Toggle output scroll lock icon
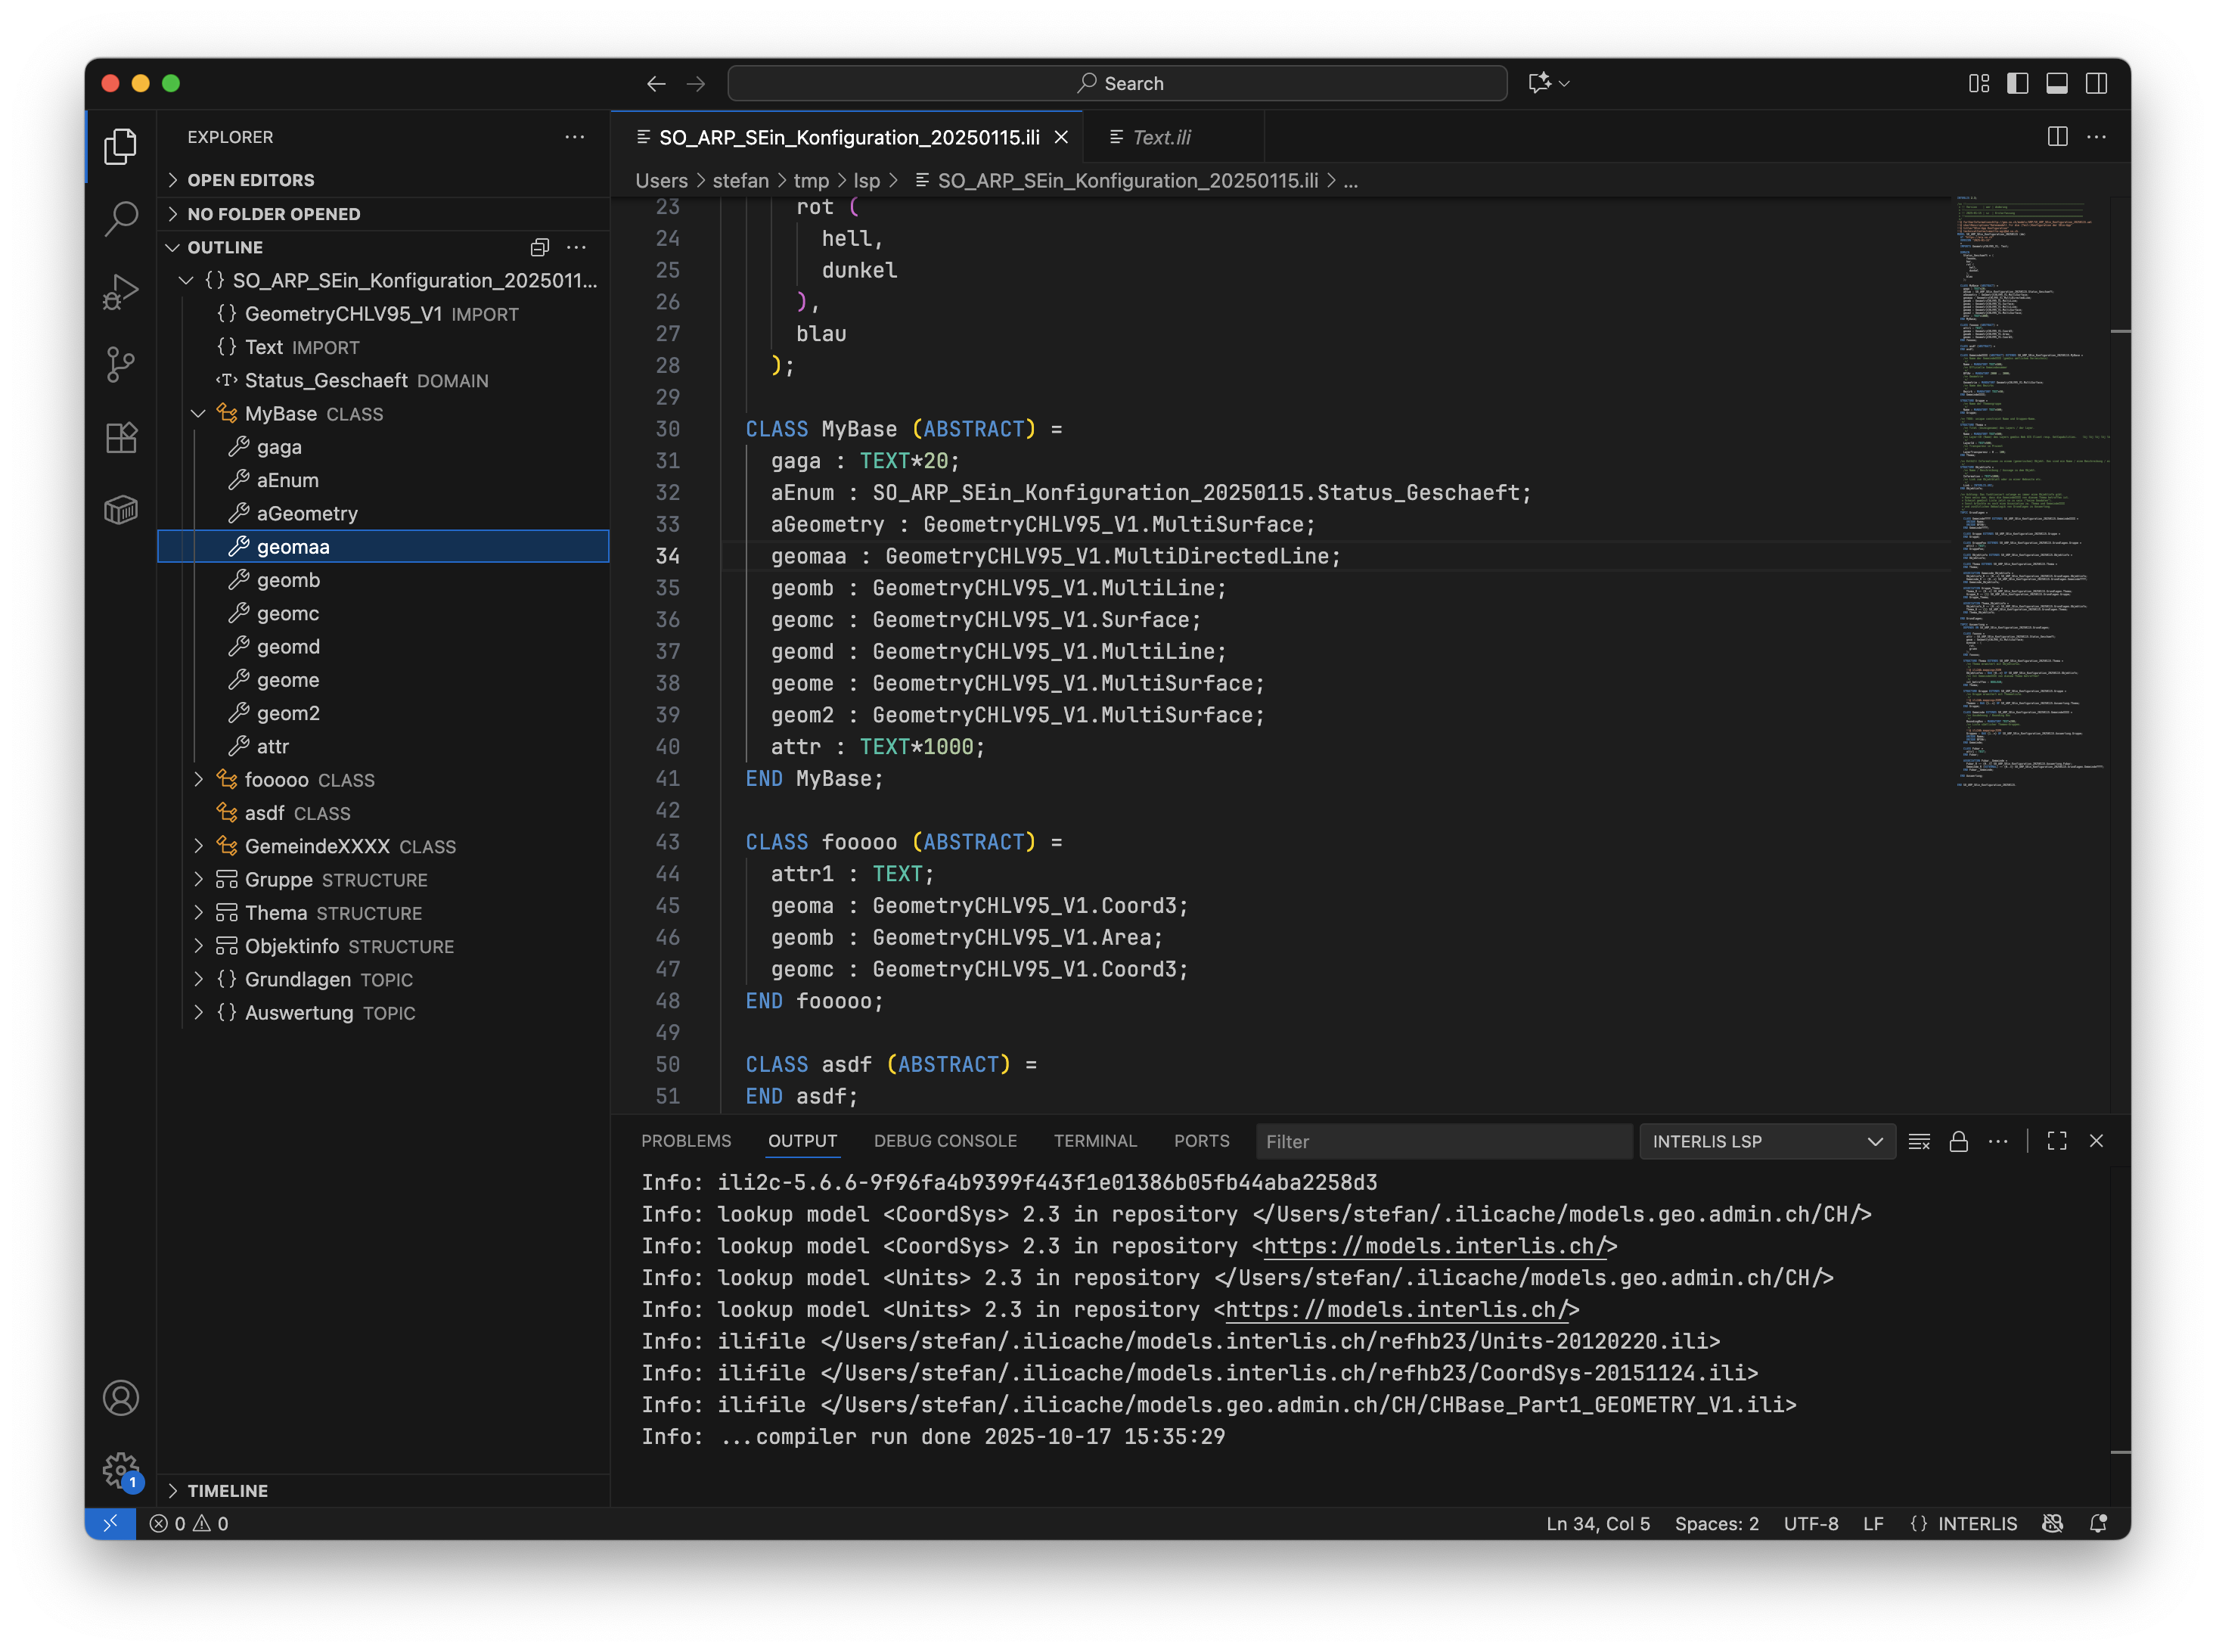 (x=1958, y=1141)
